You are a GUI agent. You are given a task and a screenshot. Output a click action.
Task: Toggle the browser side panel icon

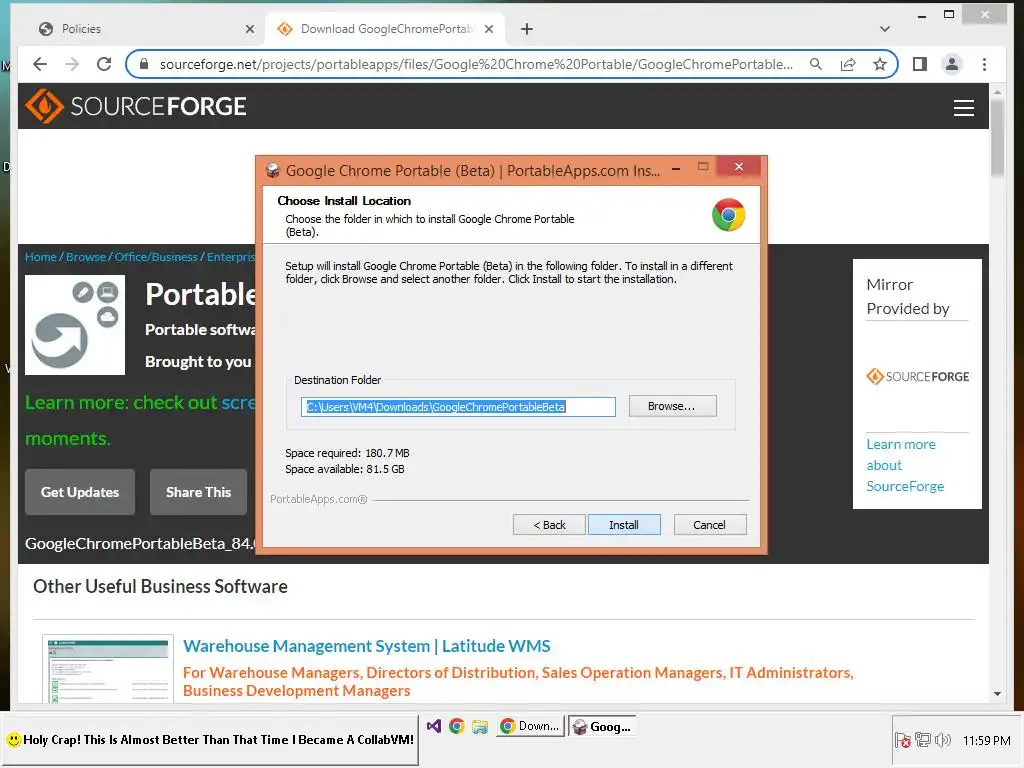[920, 64]
